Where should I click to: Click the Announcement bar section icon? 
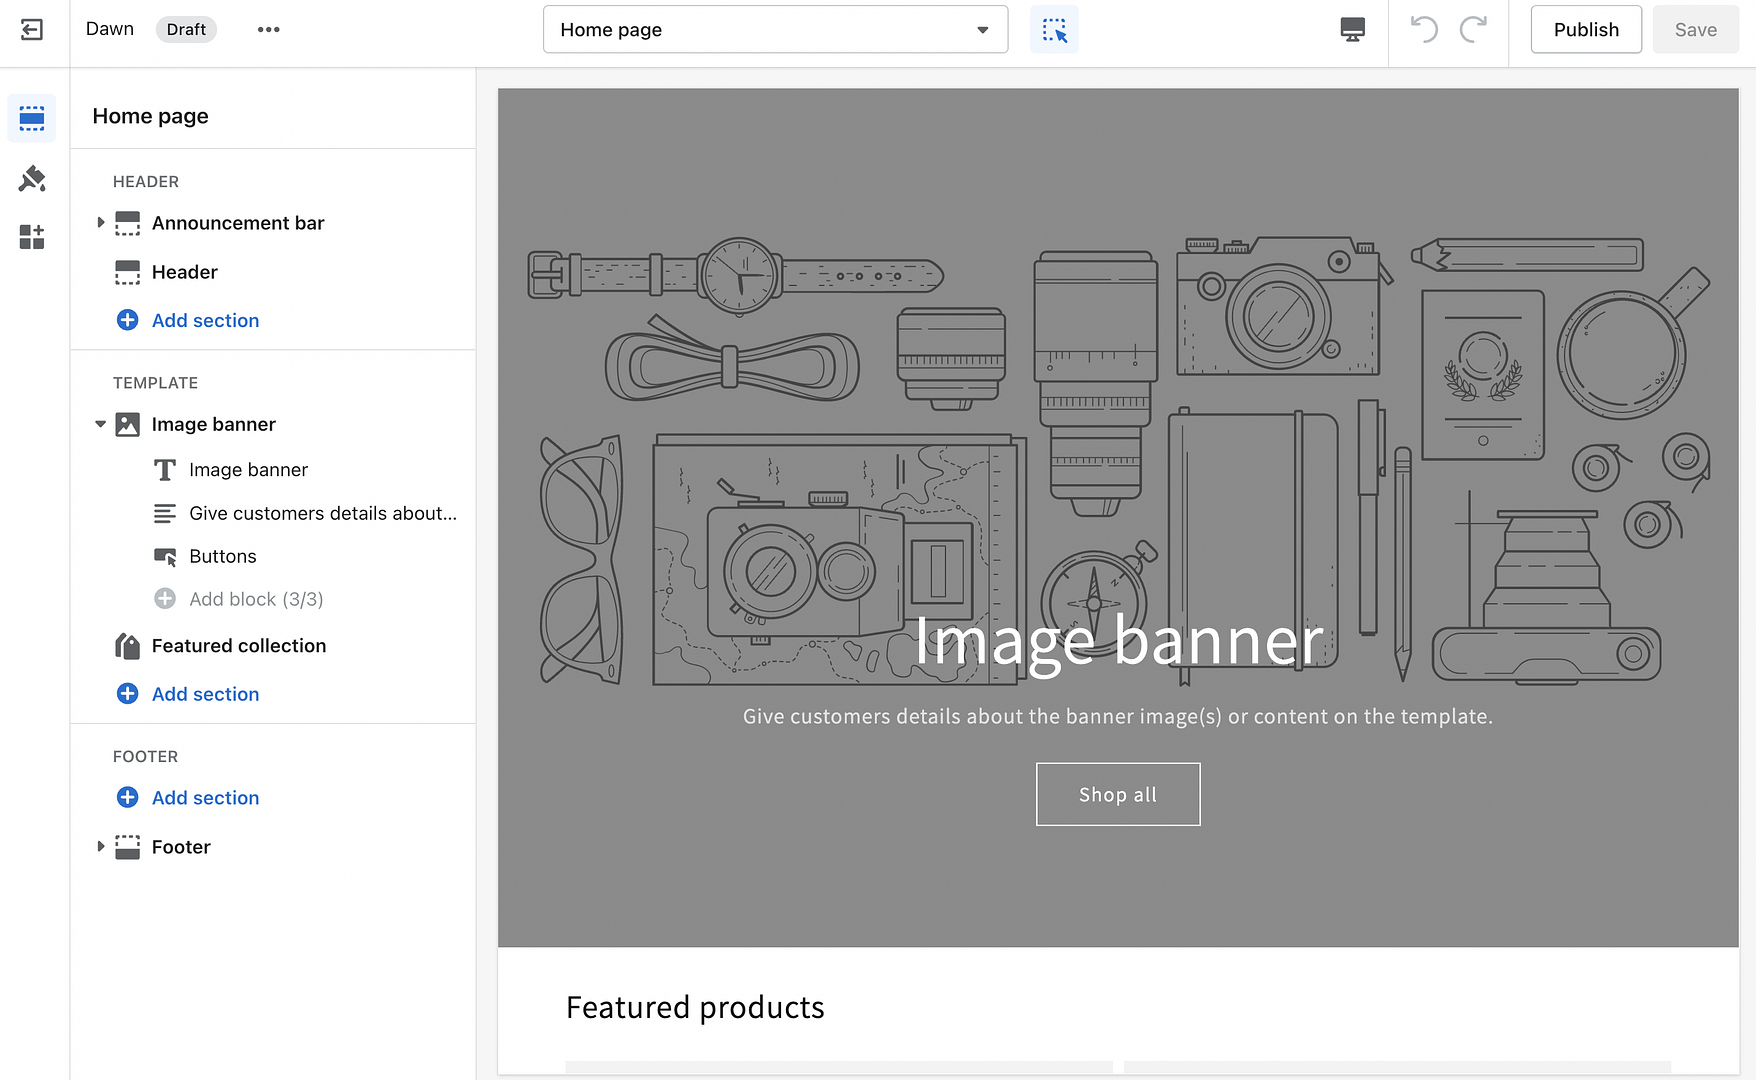[x=128, y=223]
